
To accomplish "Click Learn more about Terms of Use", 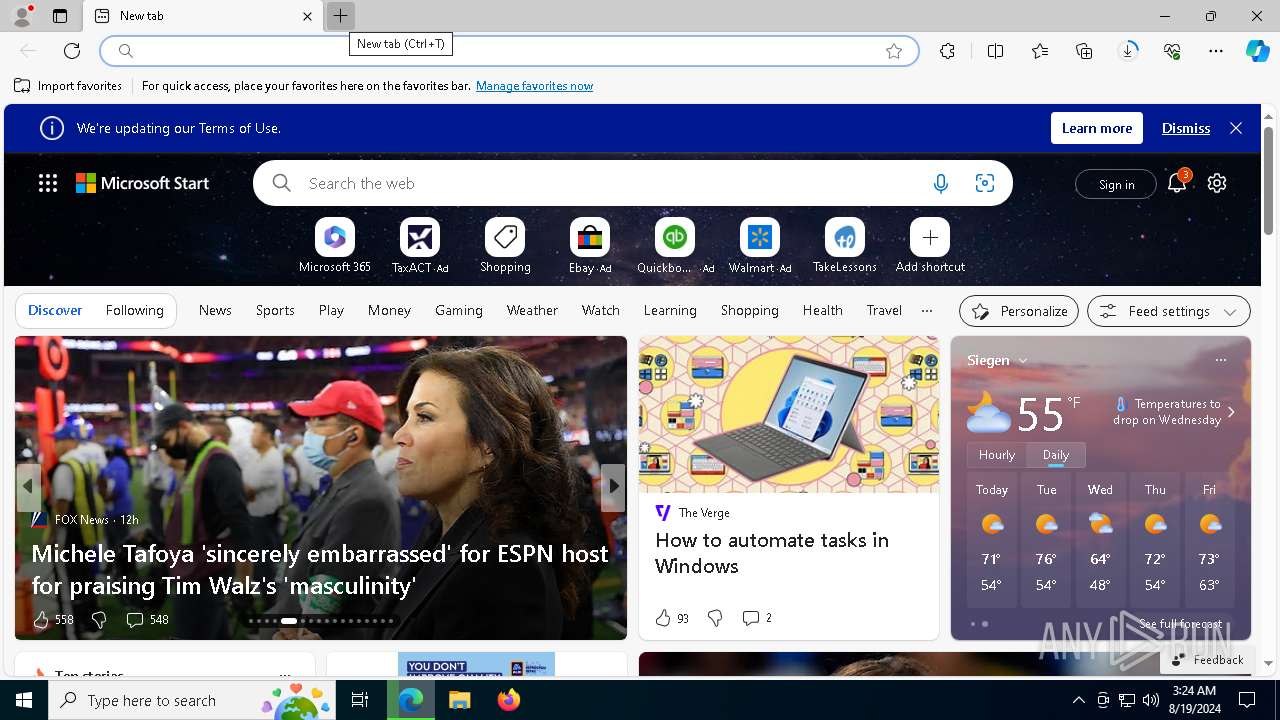I will (x=1097, y=128).
